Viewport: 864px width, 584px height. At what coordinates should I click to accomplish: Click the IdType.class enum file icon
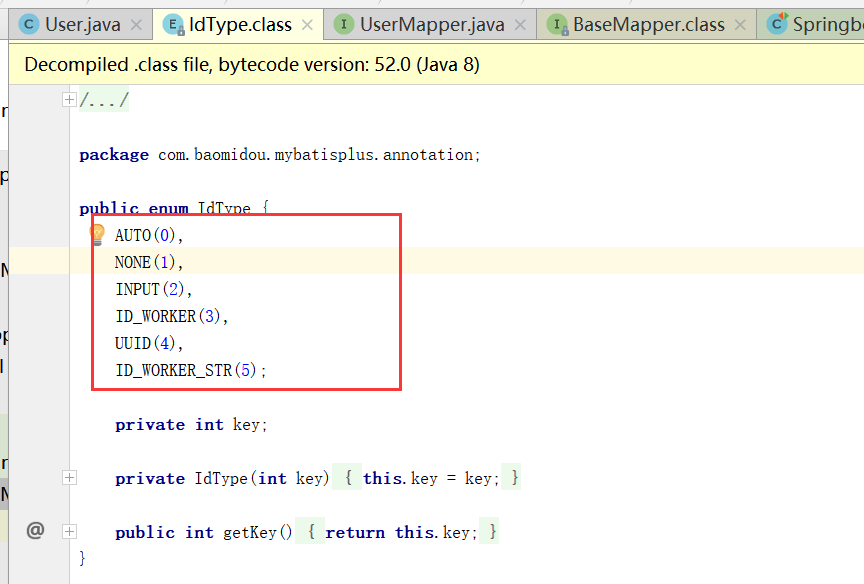click(174, 24)
